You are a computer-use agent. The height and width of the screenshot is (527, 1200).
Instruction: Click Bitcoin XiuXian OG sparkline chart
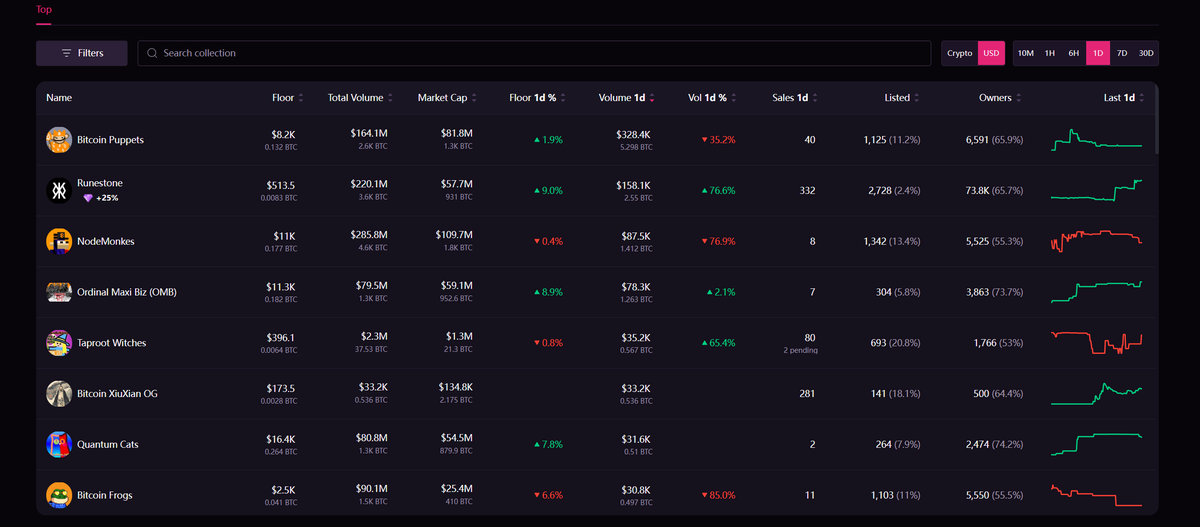(x=1096, y=393)
